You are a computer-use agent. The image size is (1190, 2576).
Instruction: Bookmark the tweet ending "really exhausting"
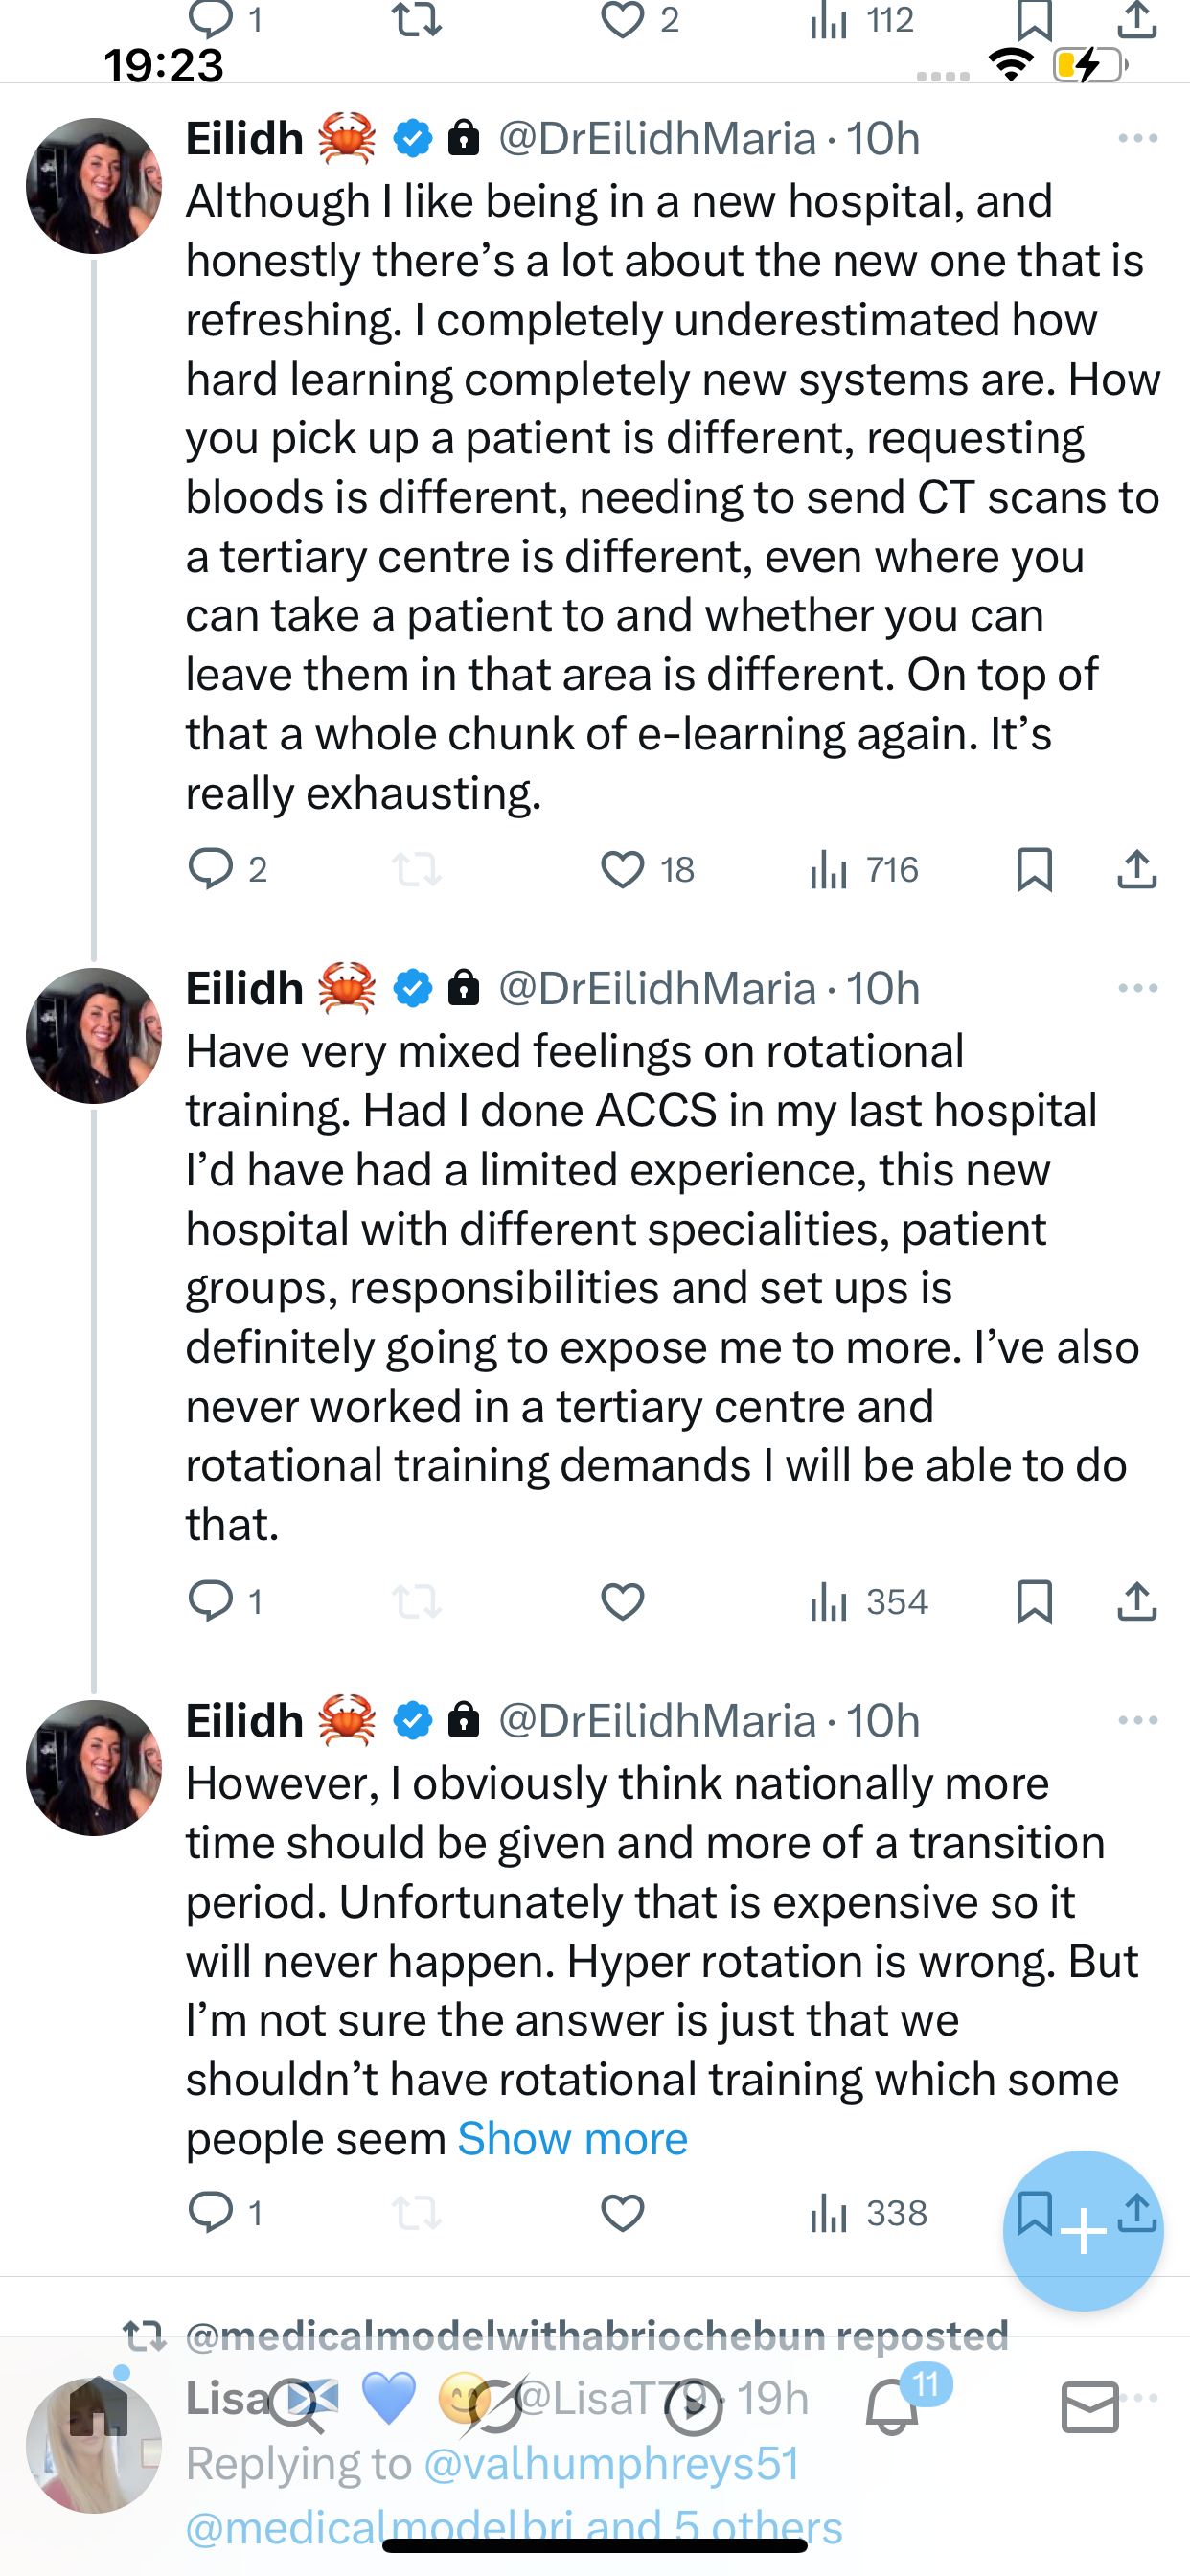(x=1034, y=869)
